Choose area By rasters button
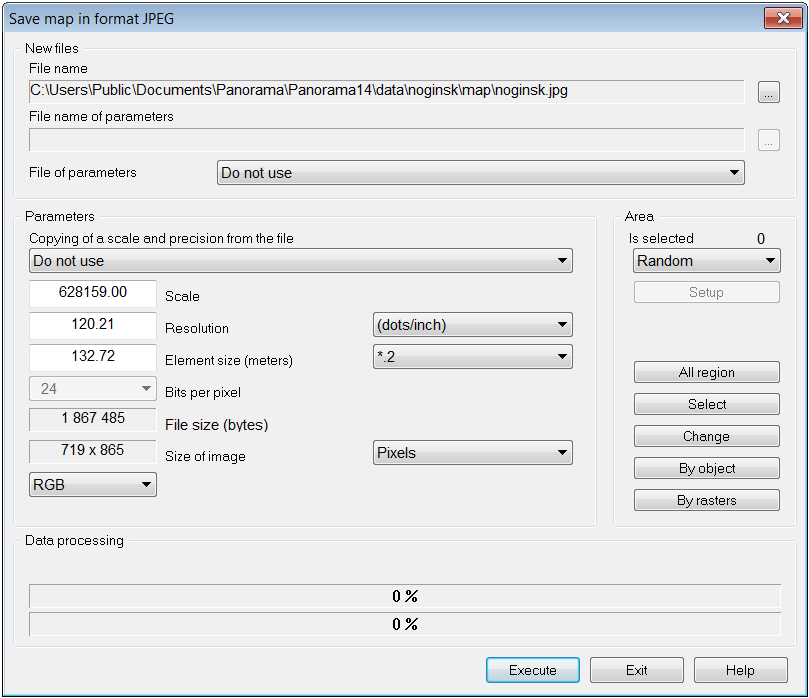The width and height of the screenshot is (809, 698). point(706,501)
